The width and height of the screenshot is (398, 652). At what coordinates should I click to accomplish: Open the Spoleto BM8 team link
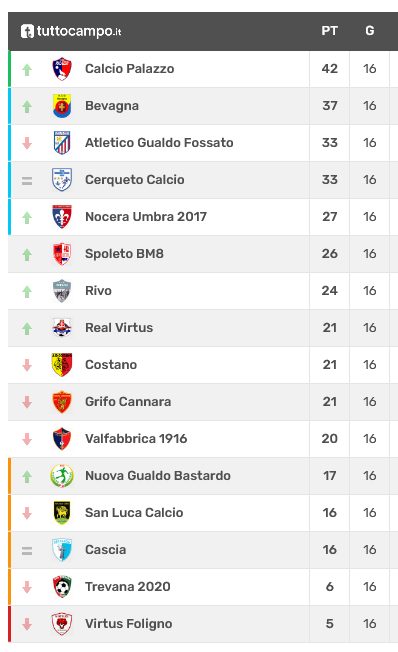tap(124, 254)
